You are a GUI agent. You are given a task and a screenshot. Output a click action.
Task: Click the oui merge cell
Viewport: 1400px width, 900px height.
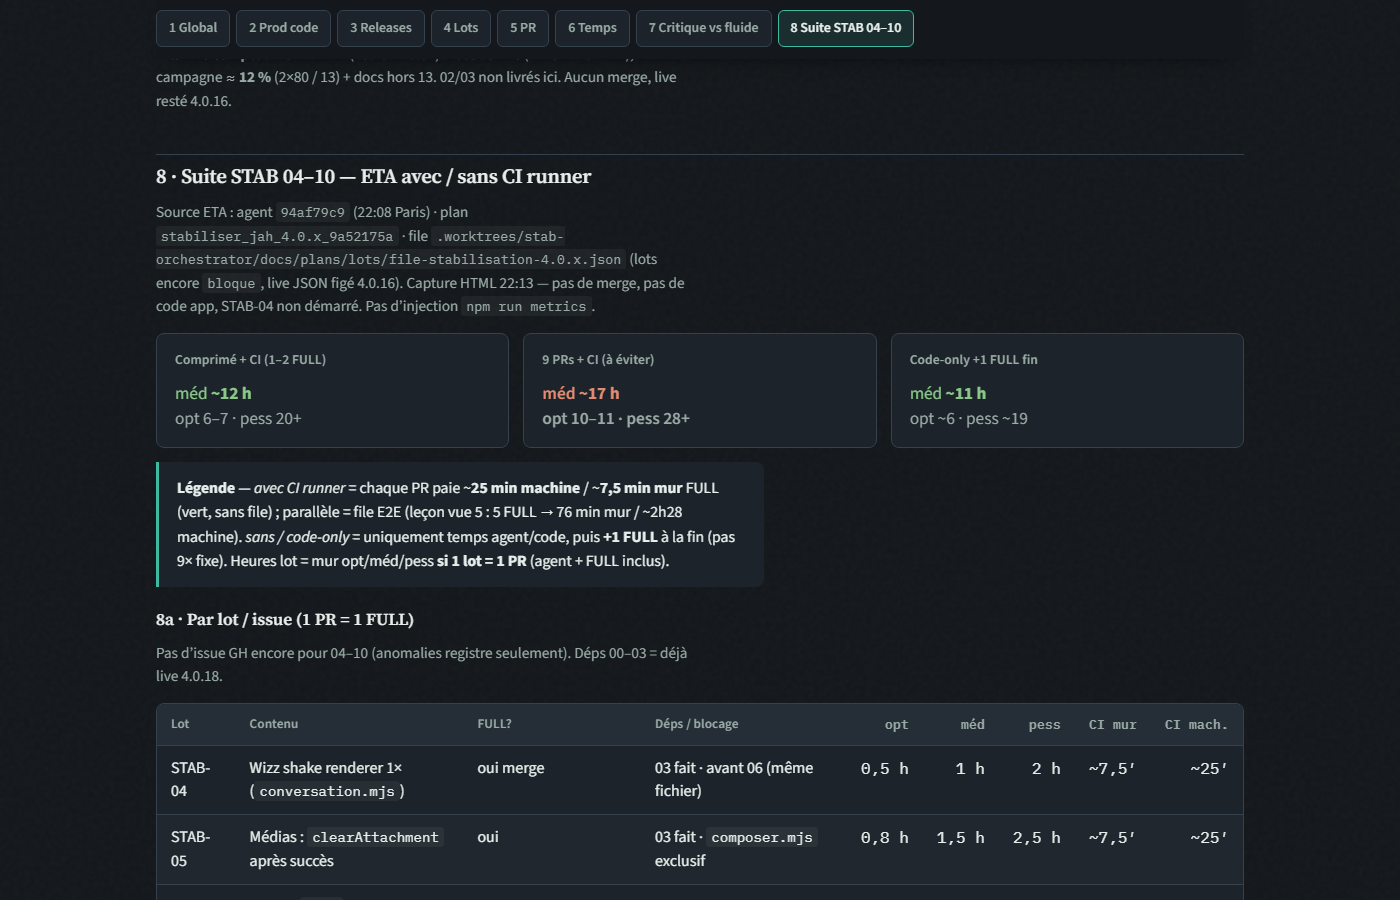pos(511,768)
